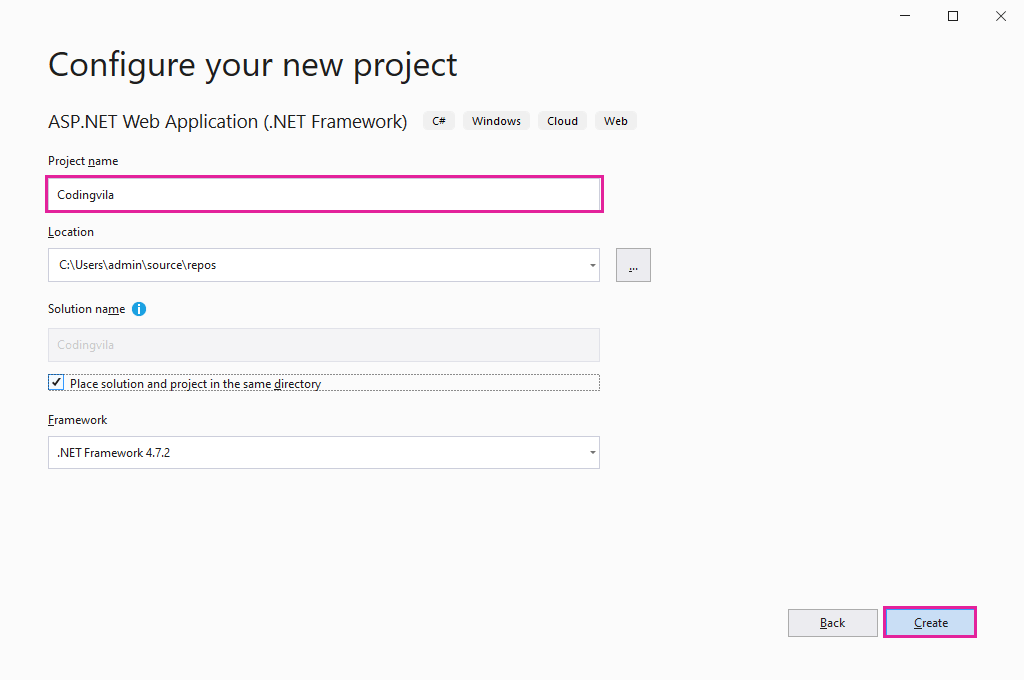Toggle the same-directory option via its label
1024x680 pixels.
click(x=193, y=382)
